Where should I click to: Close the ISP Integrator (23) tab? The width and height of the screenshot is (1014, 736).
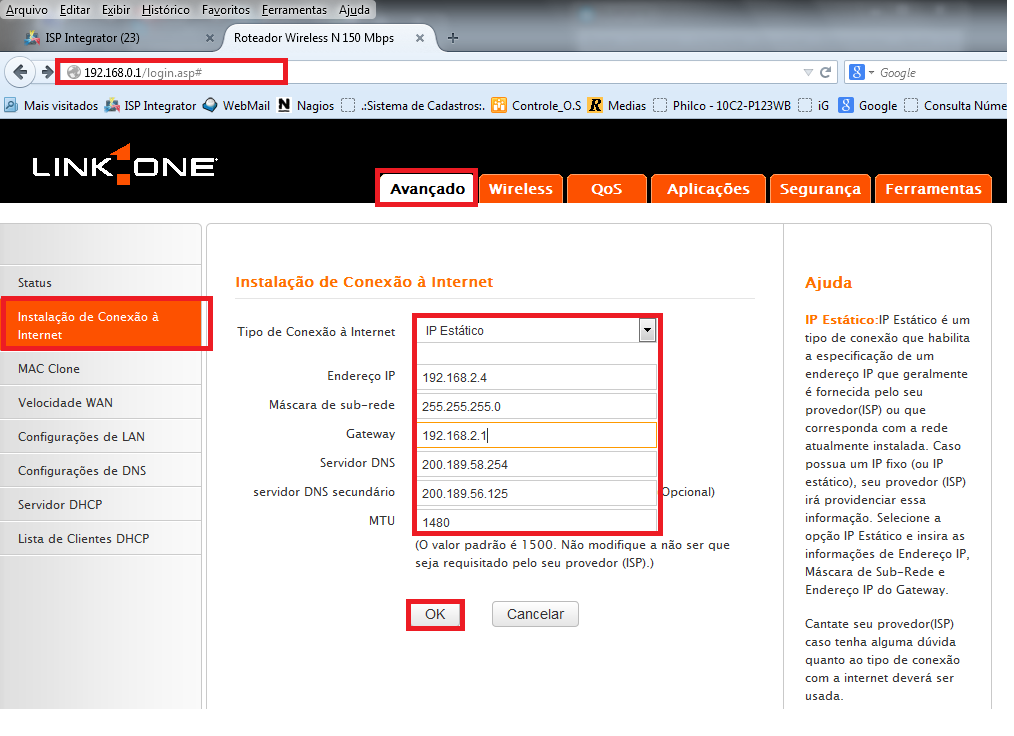point(210,38)
